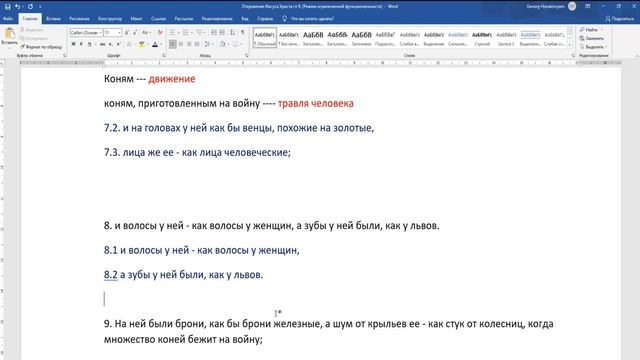640x360 pixels.
Task: Increase the paragraph indent
Action: [x=222, y=33]
